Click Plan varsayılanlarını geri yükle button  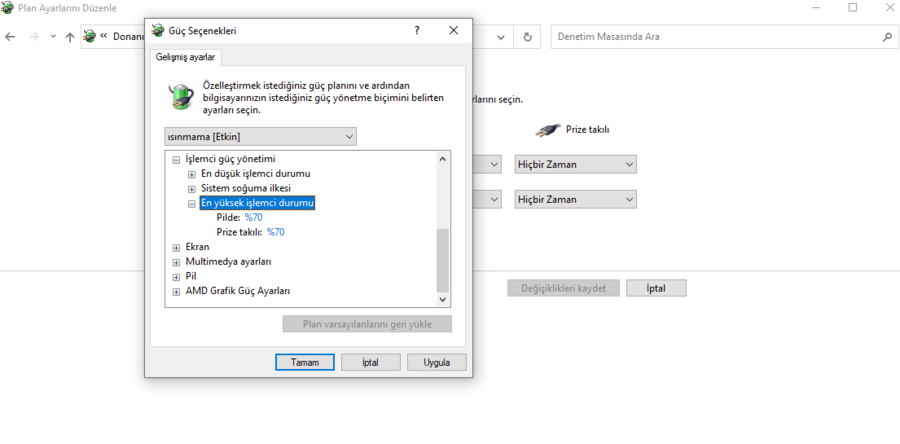coord(367,324)
